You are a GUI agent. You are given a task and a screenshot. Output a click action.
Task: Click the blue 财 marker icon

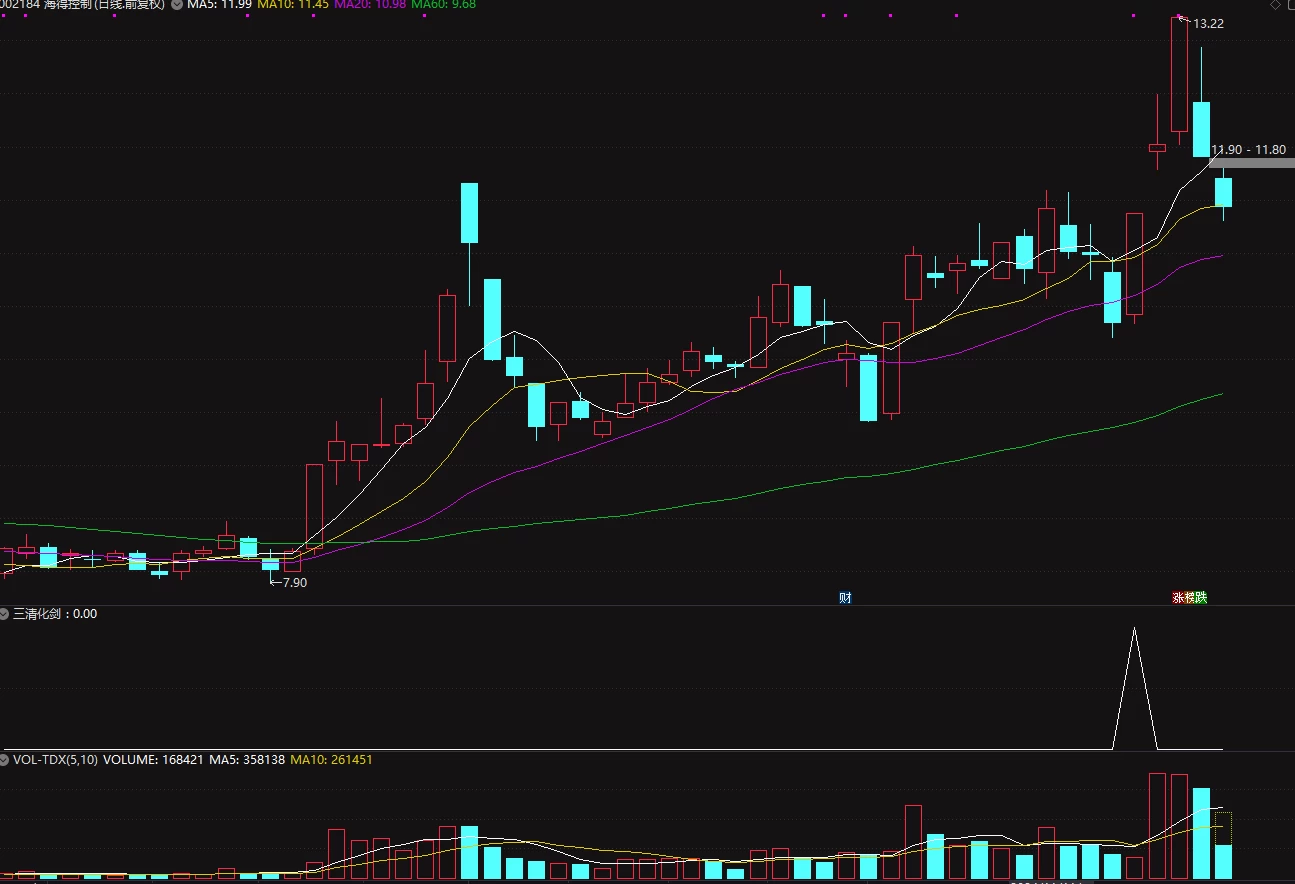tap(845, 598)
